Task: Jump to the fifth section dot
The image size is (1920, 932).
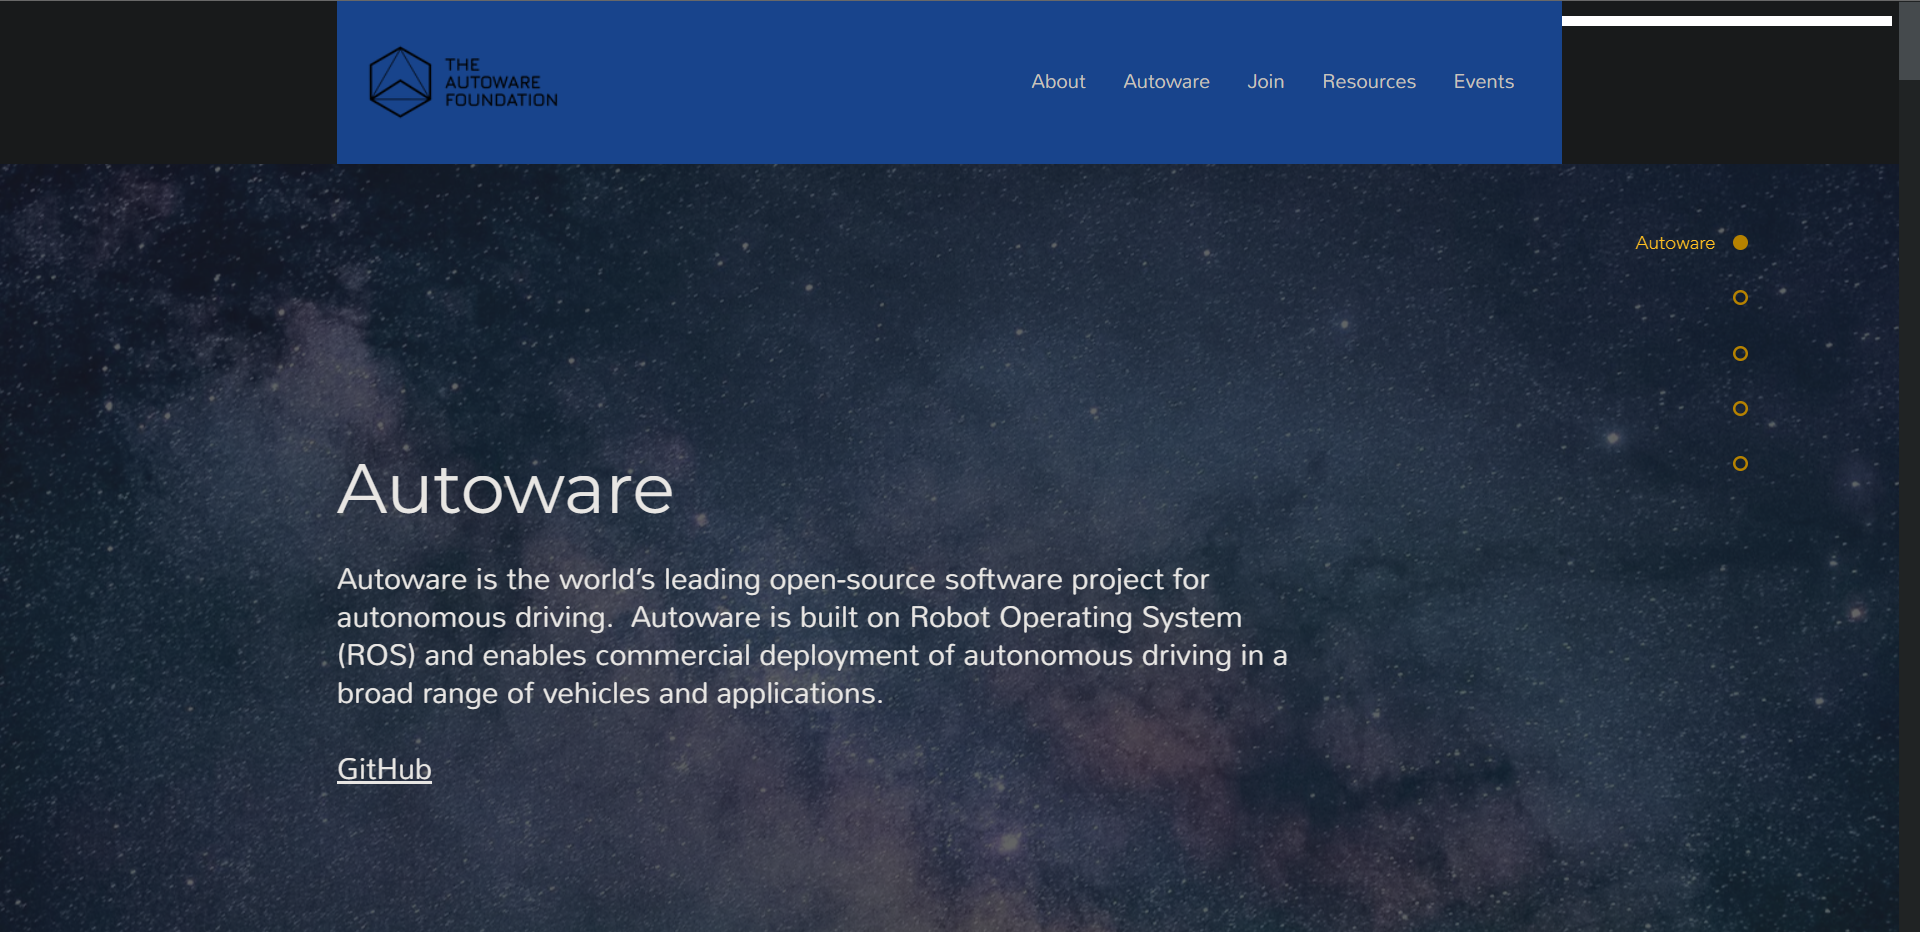Action: (x=1740, y=464)
